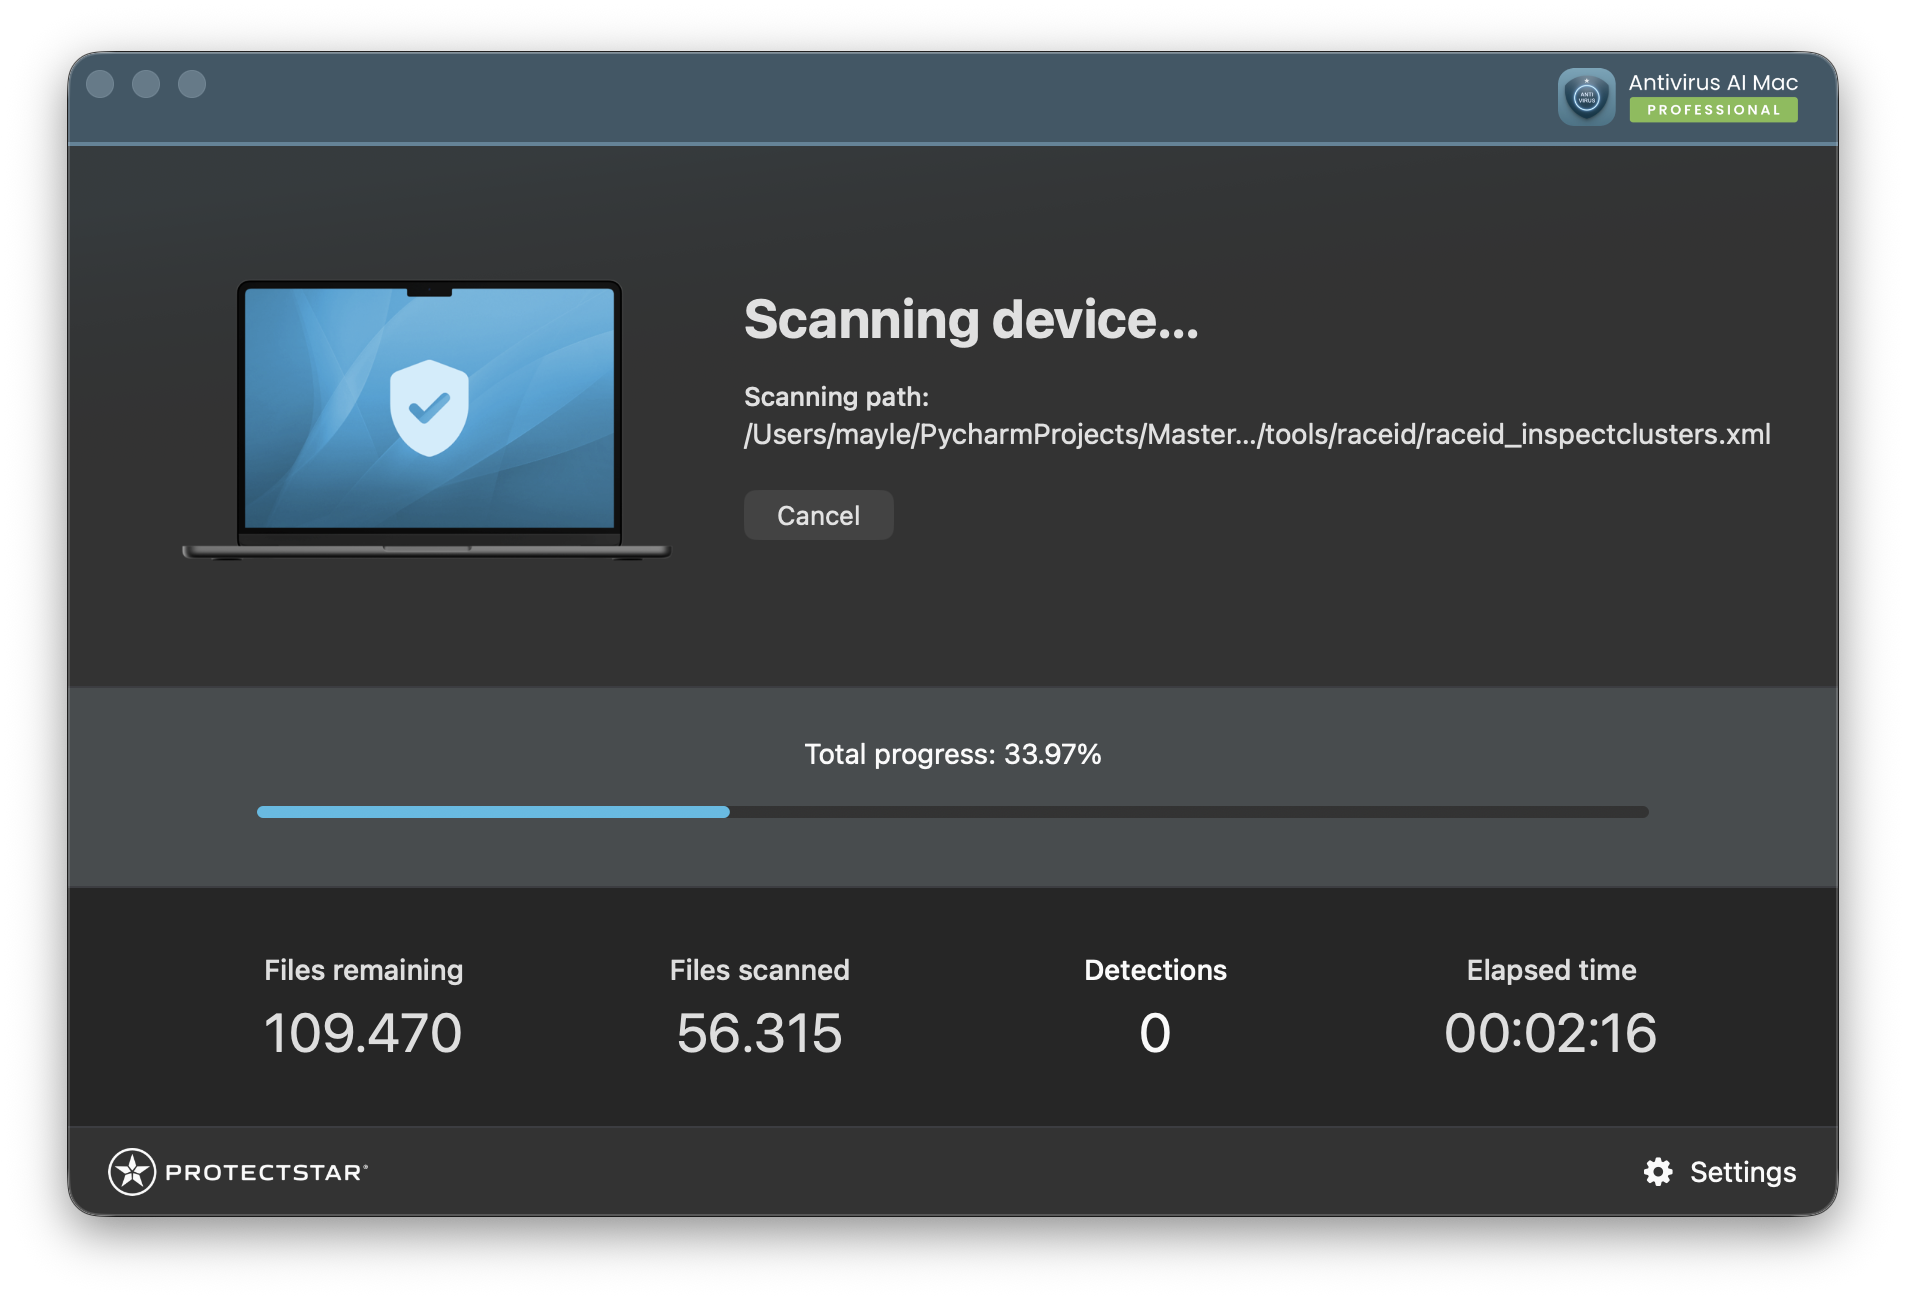Click the scan progress bar
Screen dimensions: 1906x1300
[x=952, y=811]
